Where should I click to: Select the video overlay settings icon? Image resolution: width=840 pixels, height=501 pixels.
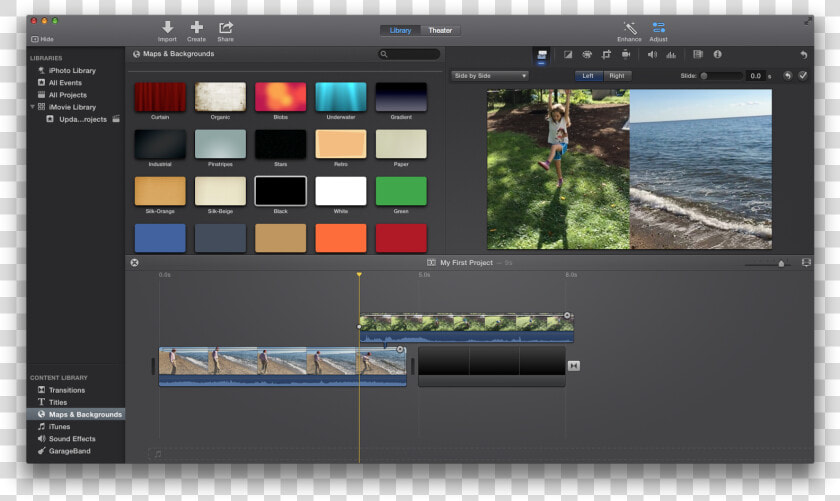coord(542,55)
